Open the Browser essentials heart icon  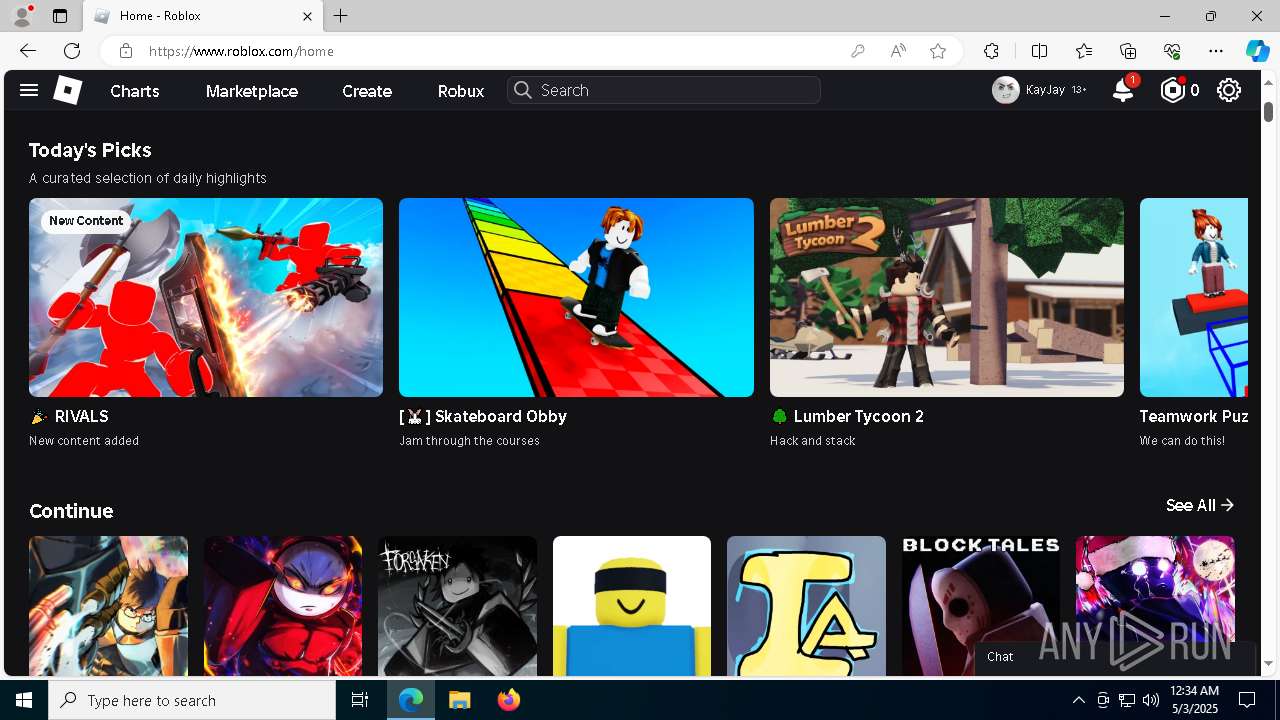tap(1172, 51)
